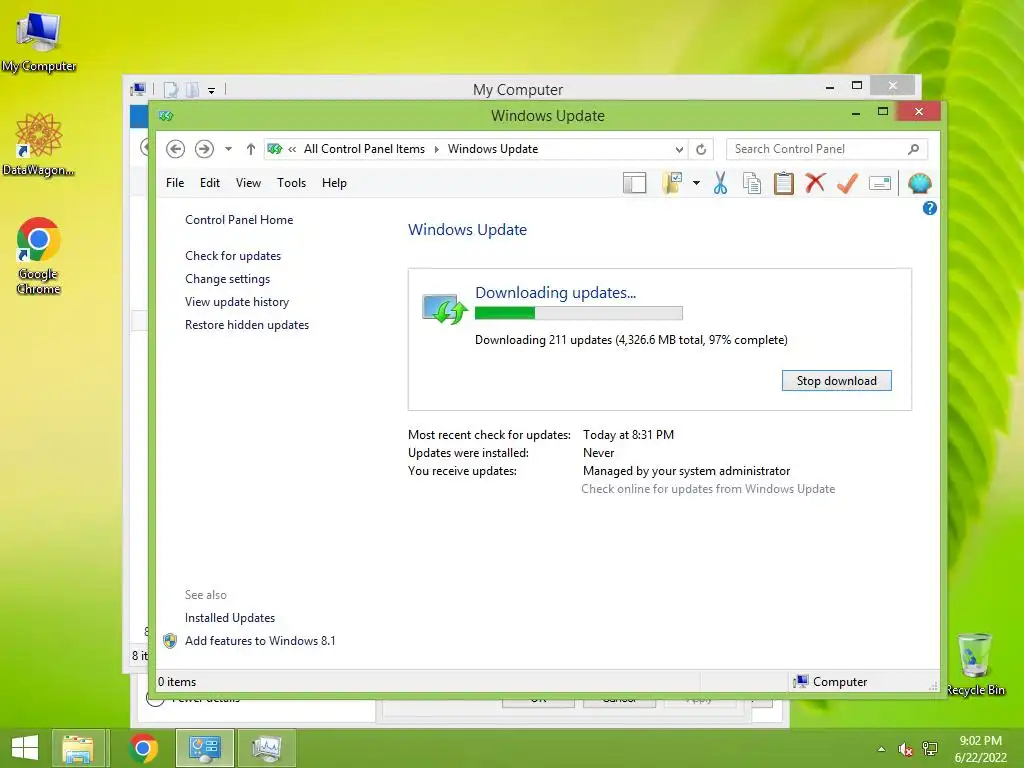Image resolution: width=1024 pixels, height=768 pixels.
Task: Click the Copy toolbar icon
Action: [752, 184]
